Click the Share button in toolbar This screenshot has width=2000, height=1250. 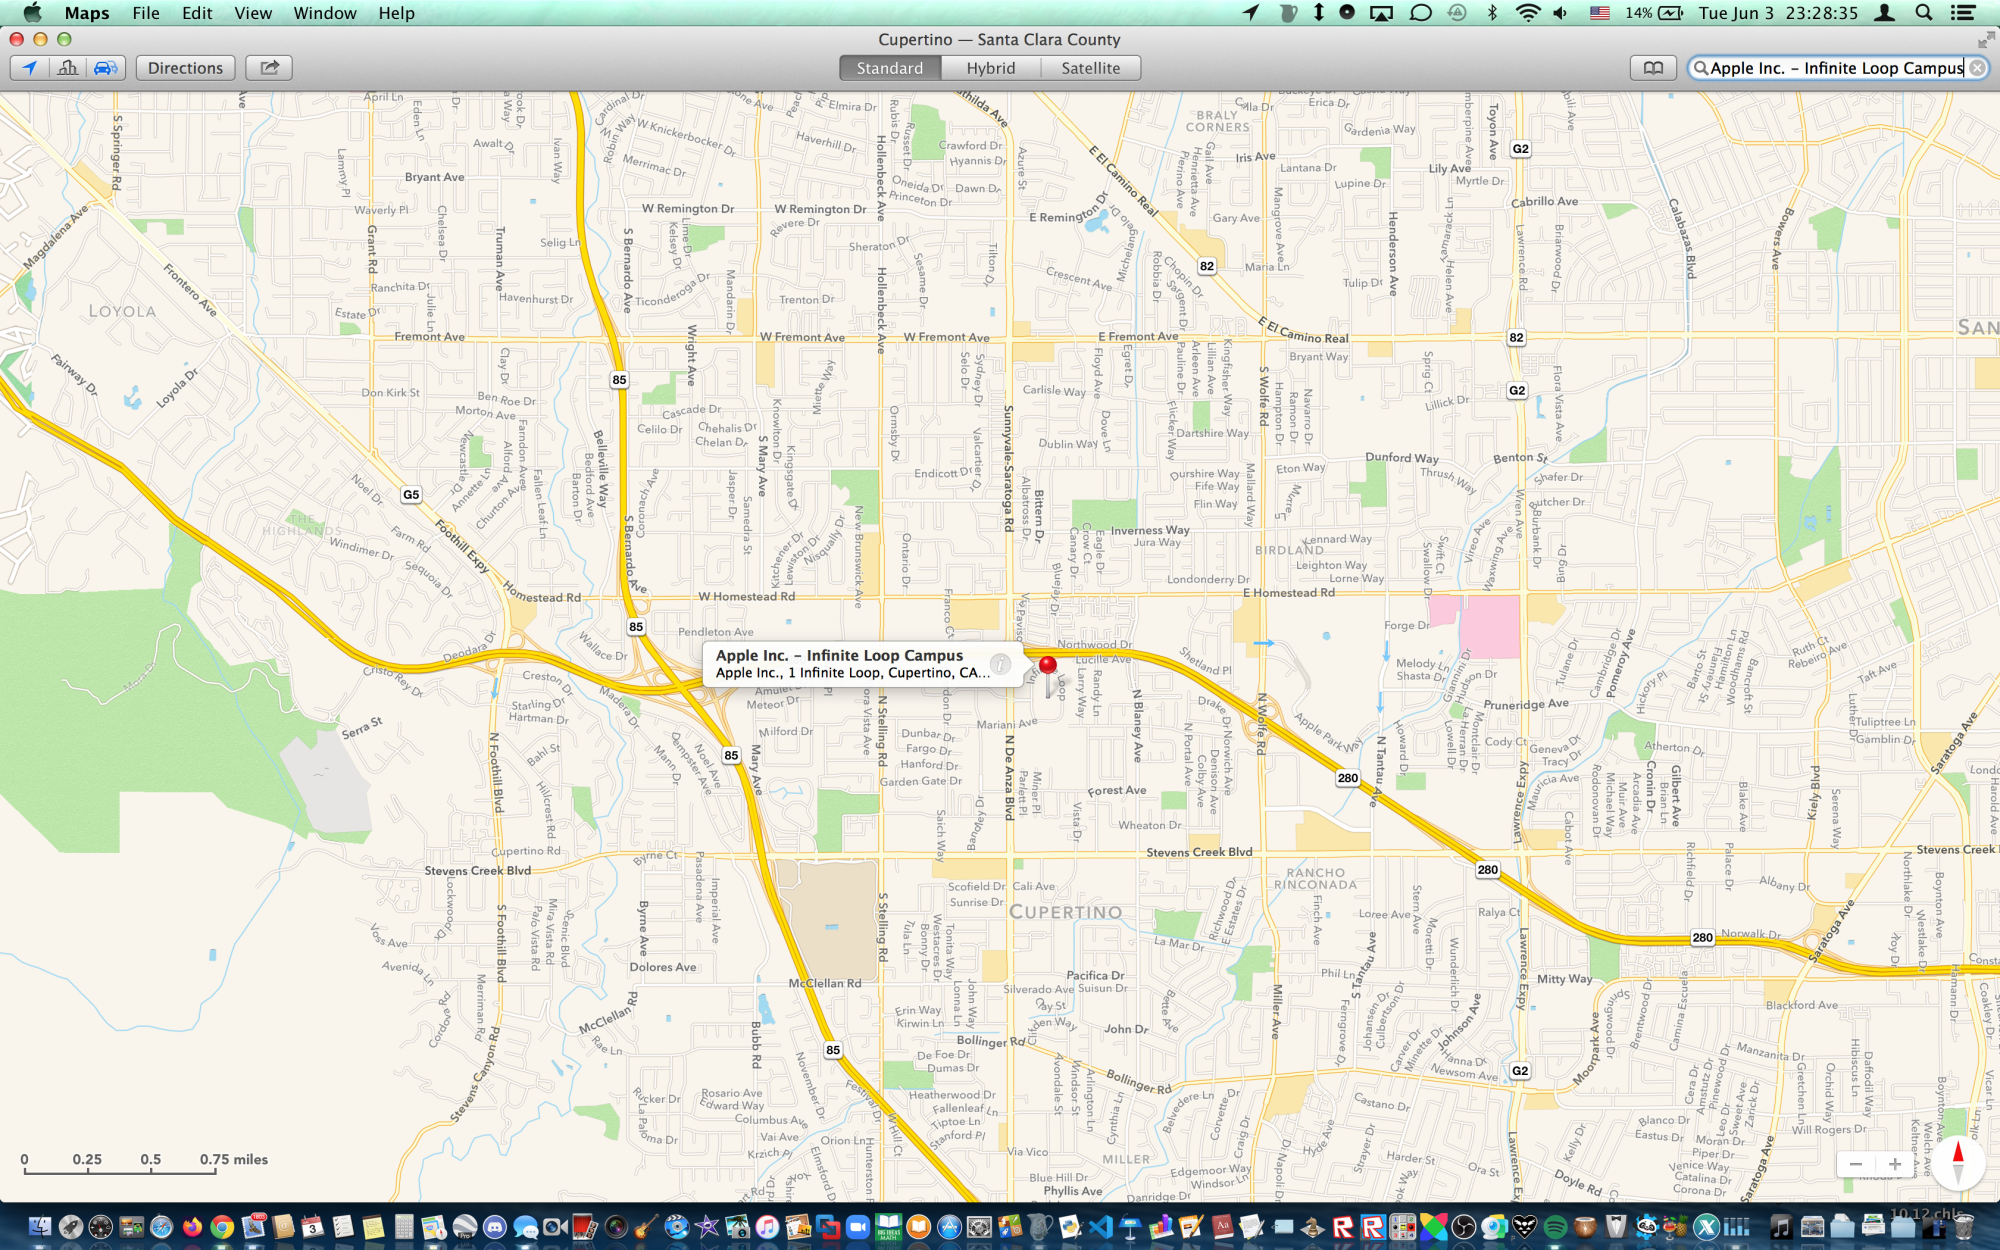[x=269, y=68]
